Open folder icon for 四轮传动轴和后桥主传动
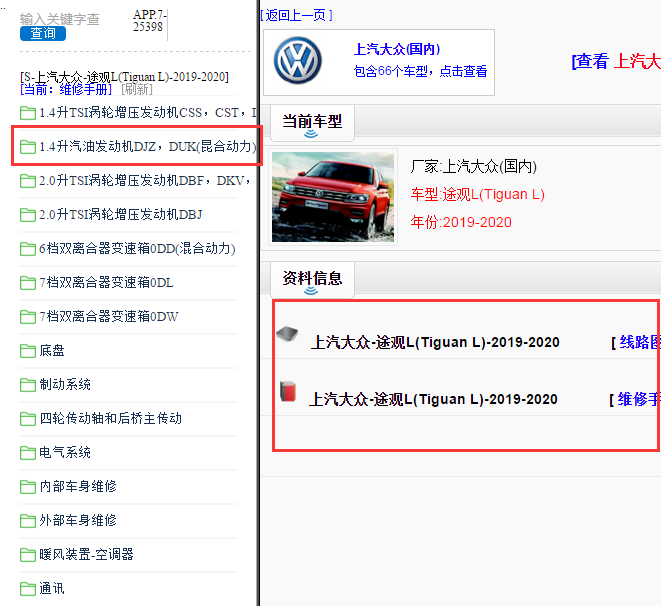This screenshot has height=606, width=661. tap(28, 418)
